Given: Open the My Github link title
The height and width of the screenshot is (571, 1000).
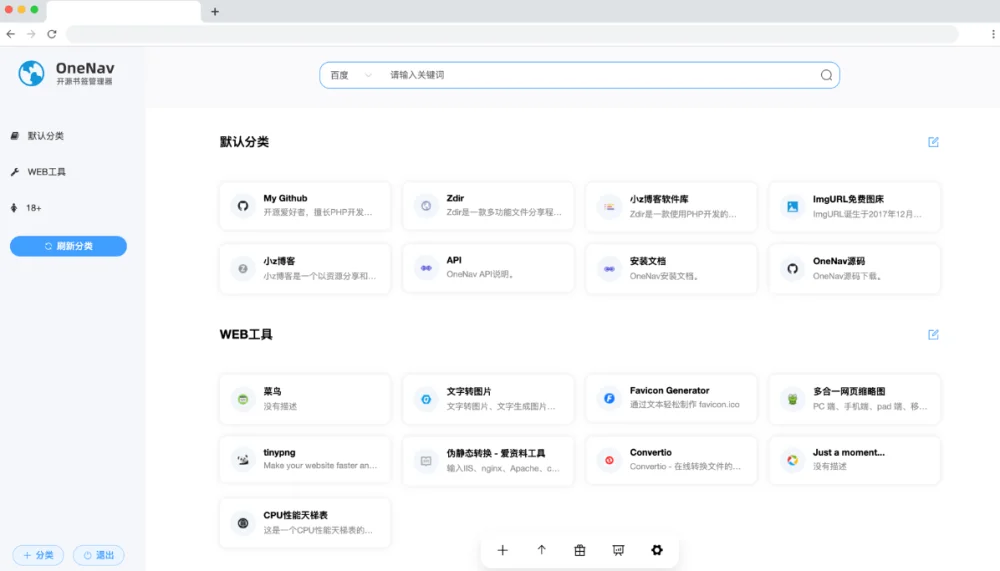Looking at the screenshot, I should pyautogui.click(x=285, y=198).
